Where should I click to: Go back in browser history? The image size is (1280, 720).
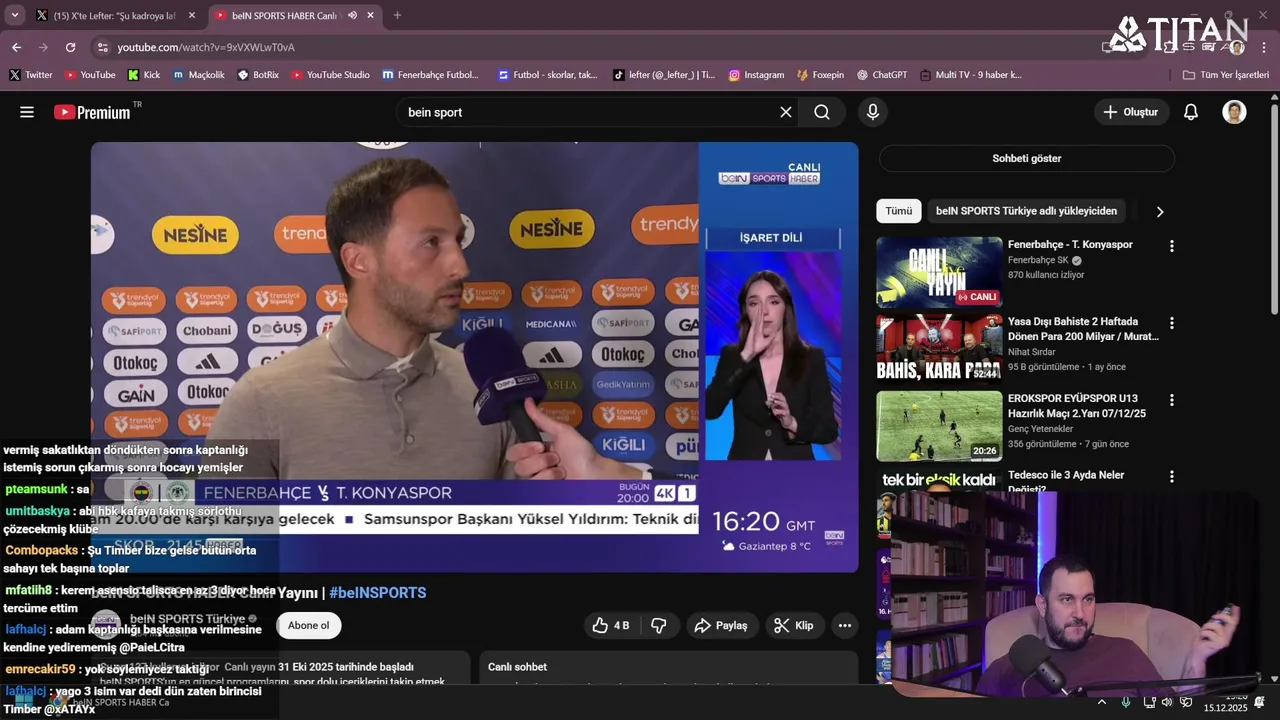coord(17,47)
